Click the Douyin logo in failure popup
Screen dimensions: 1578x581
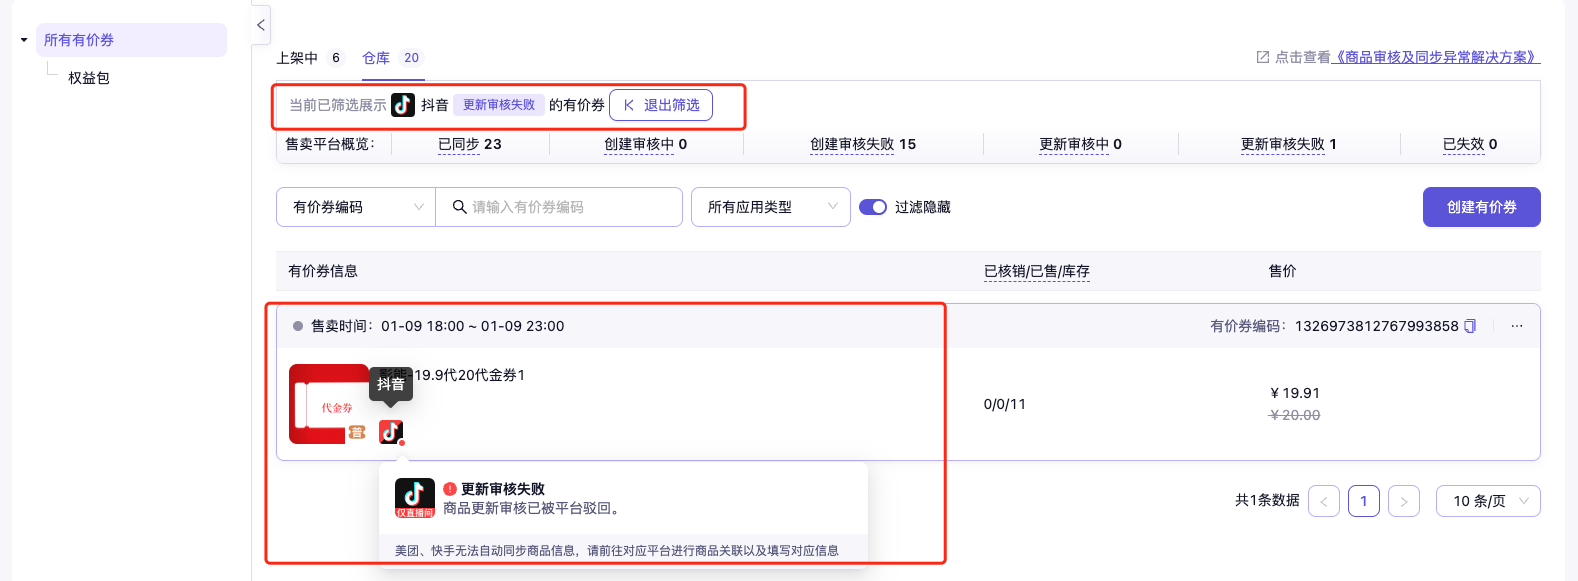tap(414, 497)
